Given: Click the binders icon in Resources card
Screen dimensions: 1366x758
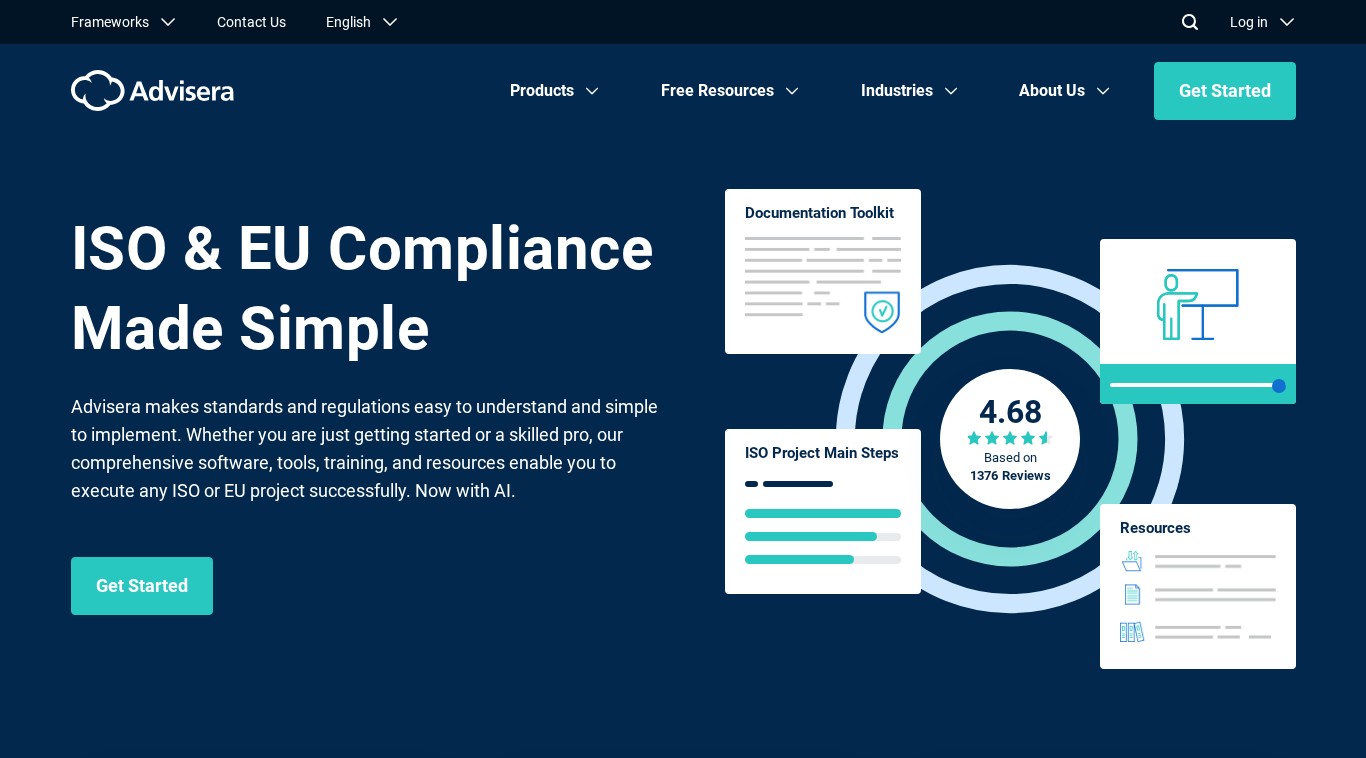Looking at the screenshot, I should coord(1132,632).
